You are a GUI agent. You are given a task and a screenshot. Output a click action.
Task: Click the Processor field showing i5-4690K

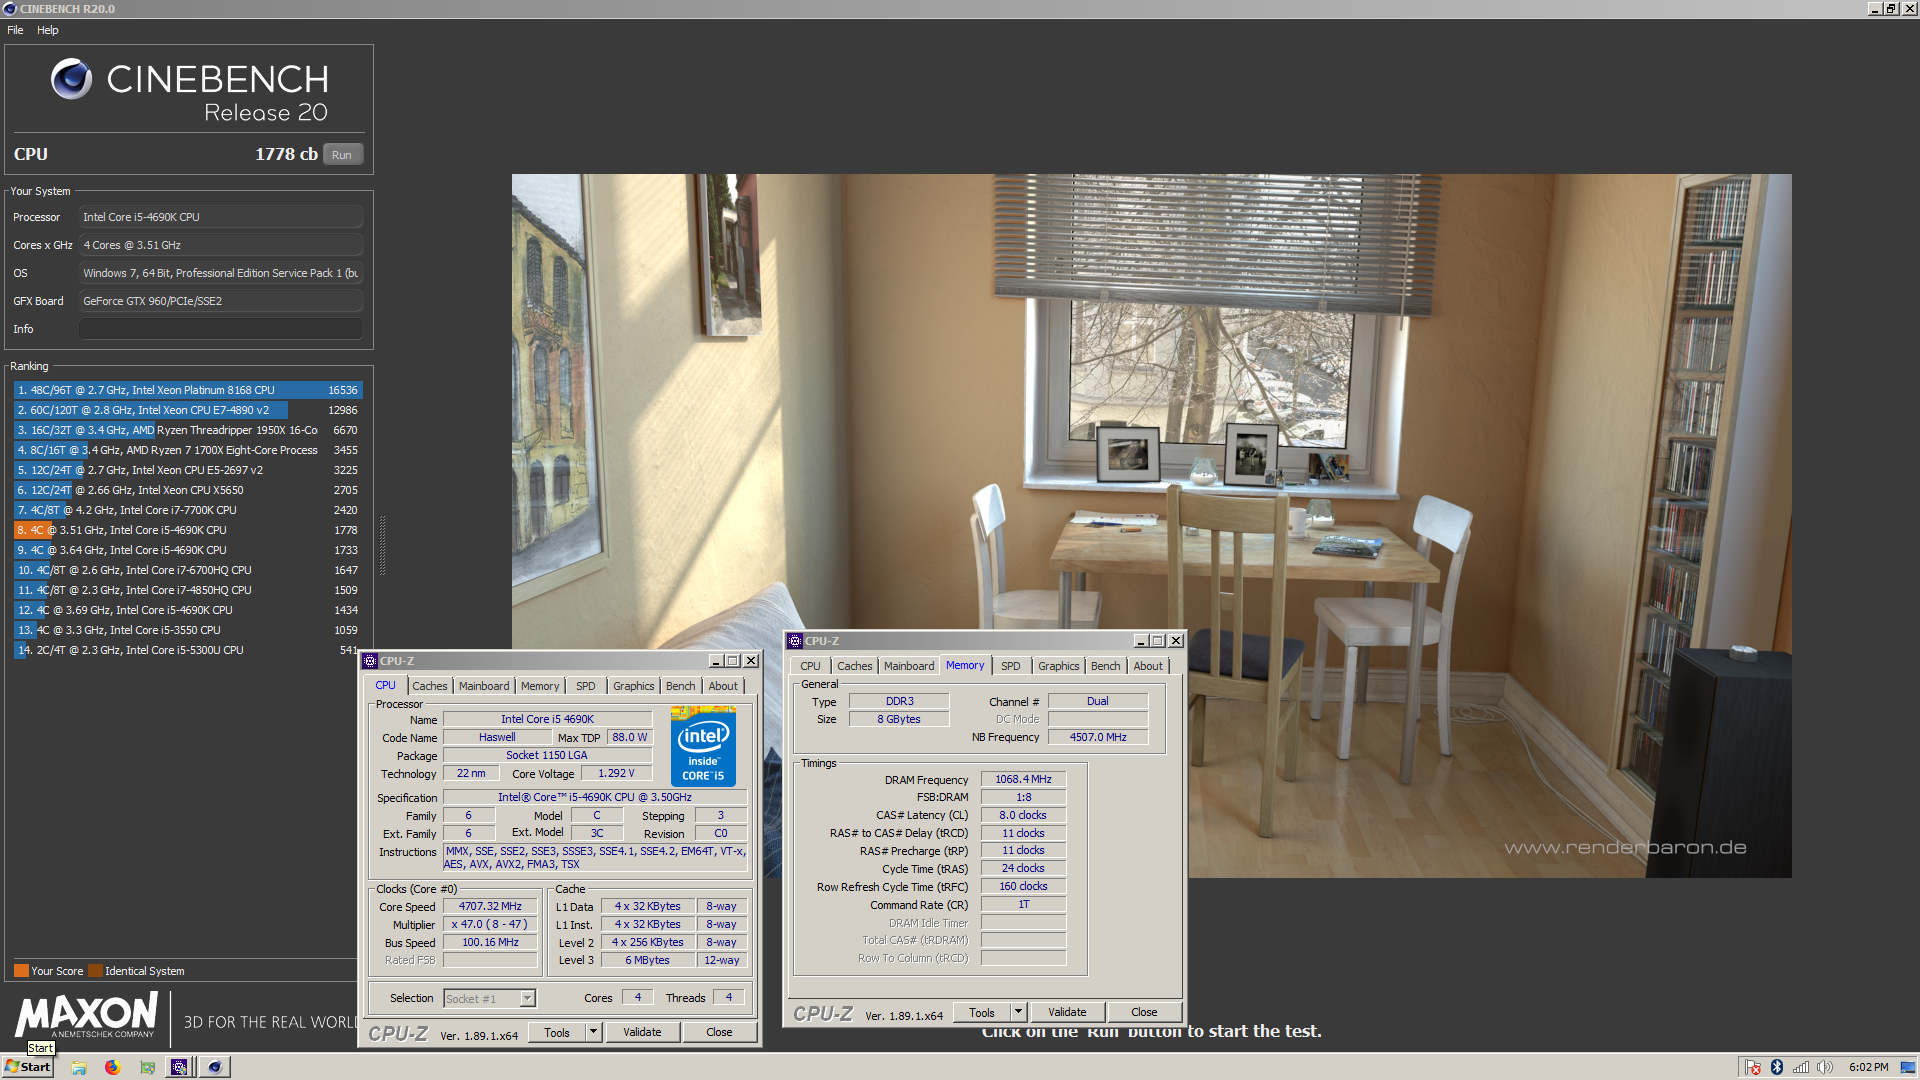220,217
